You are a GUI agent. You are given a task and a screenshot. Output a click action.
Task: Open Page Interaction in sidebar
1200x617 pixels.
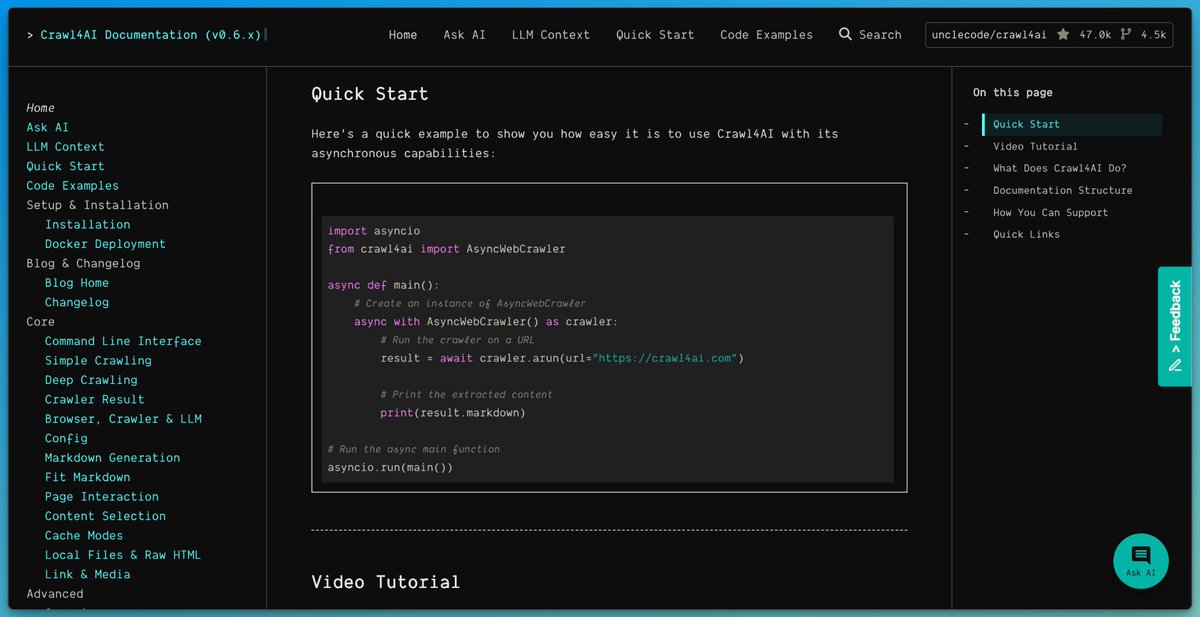coord(101,497)
